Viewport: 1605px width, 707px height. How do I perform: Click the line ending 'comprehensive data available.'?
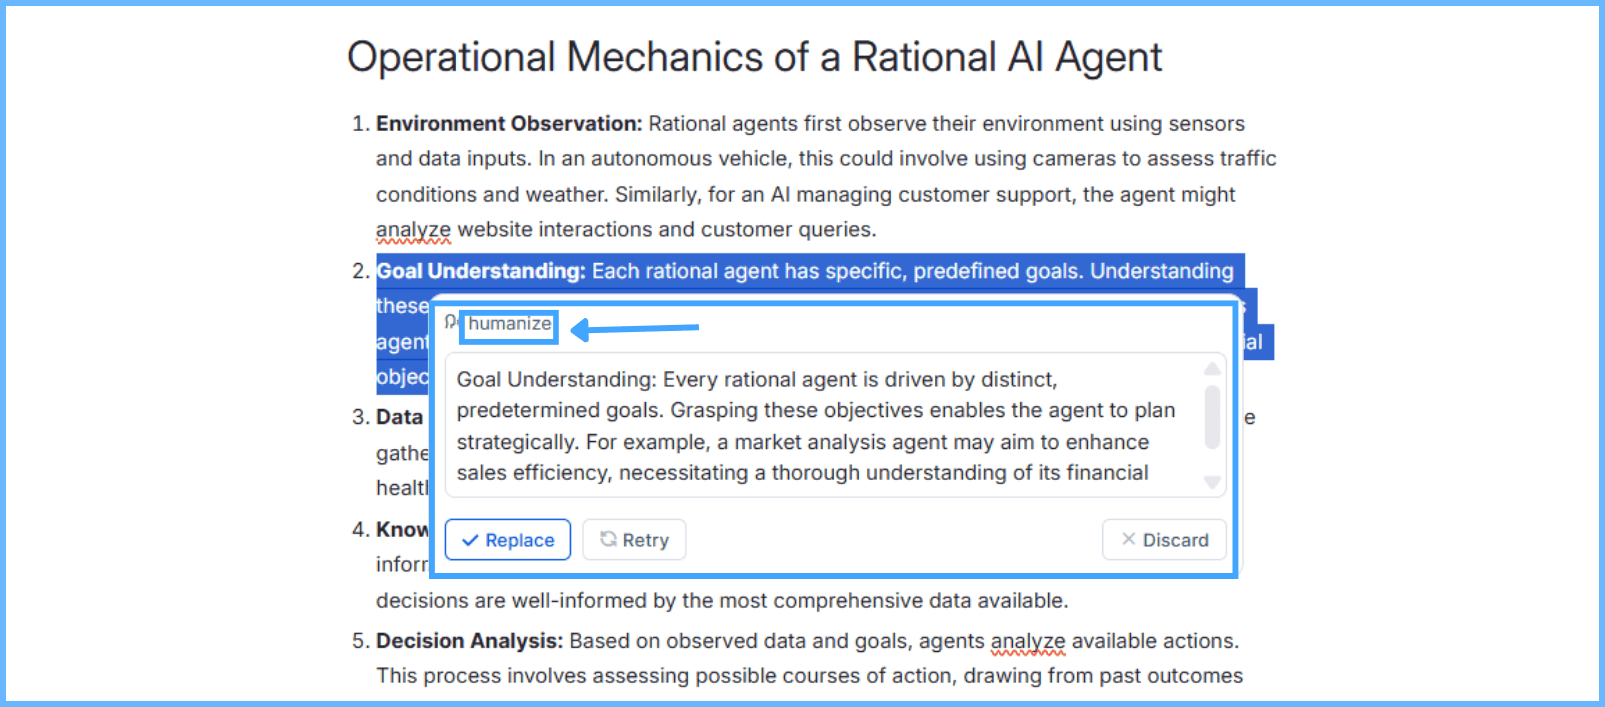[x=722, y=601]
